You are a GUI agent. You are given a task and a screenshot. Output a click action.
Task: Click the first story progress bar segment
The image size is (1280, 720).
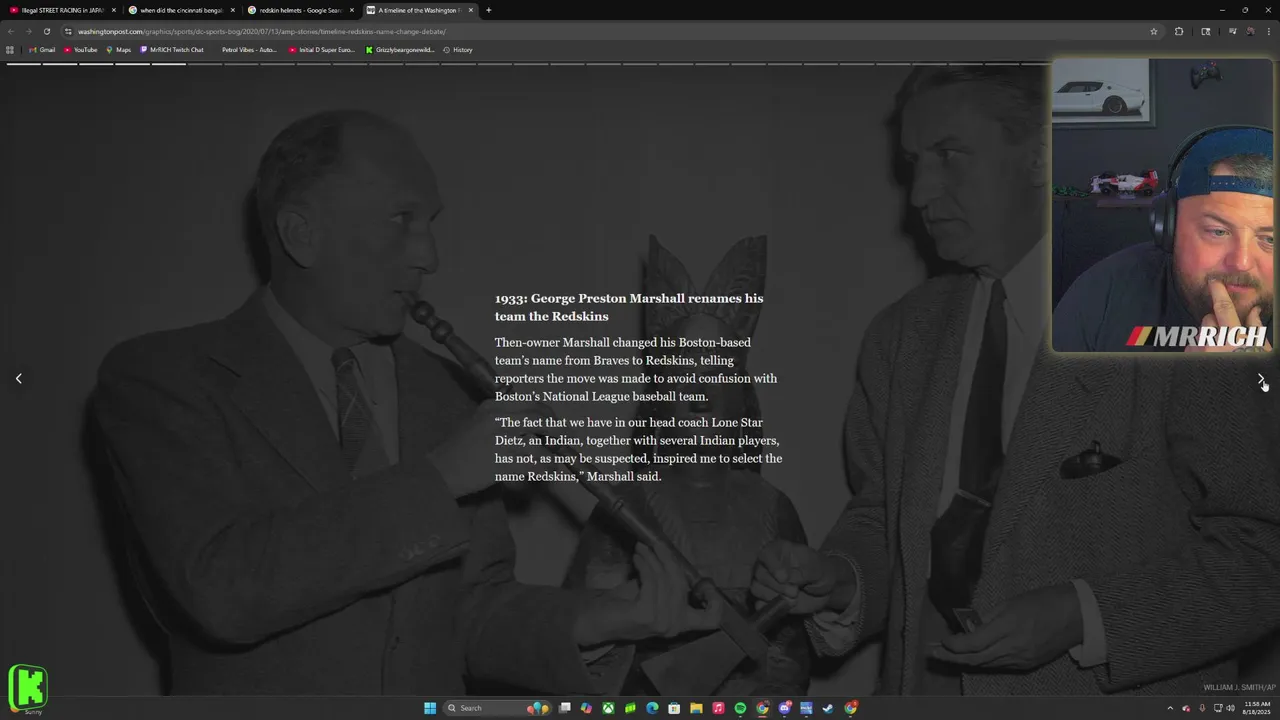(24, 64)
